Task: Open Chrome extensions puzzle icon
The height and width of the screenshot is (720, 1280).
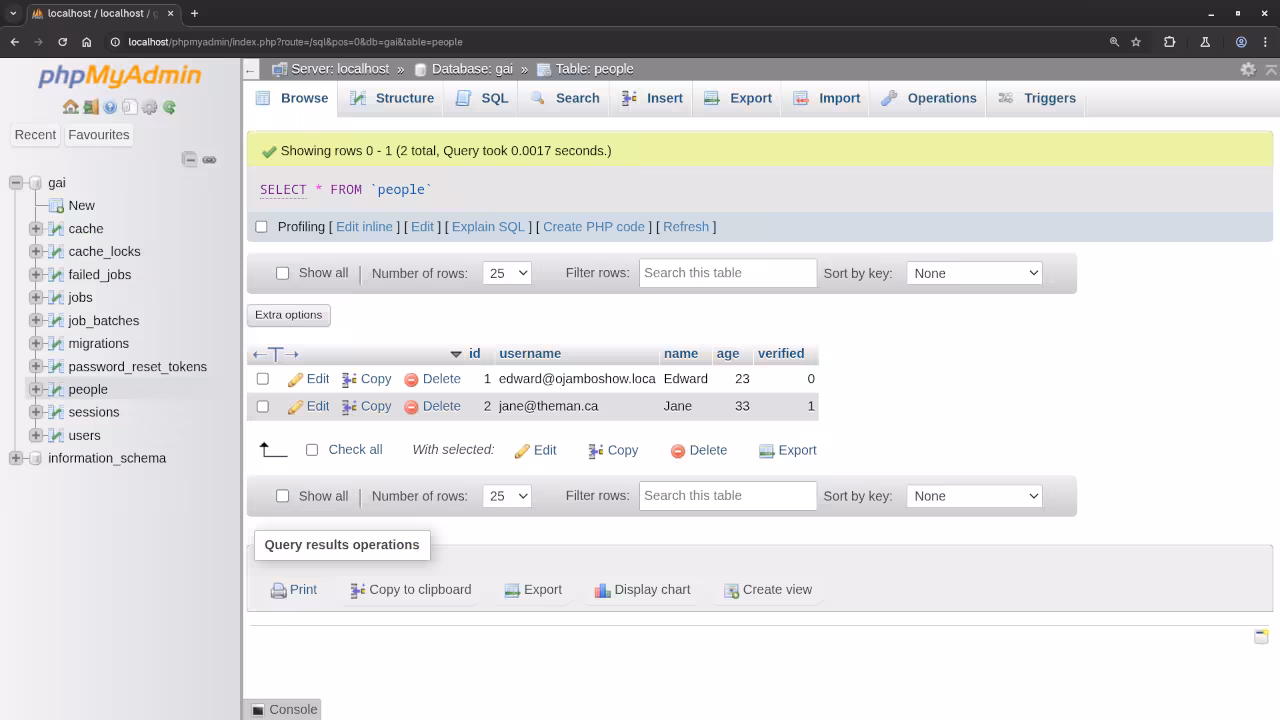Action: coord(1169,42)
